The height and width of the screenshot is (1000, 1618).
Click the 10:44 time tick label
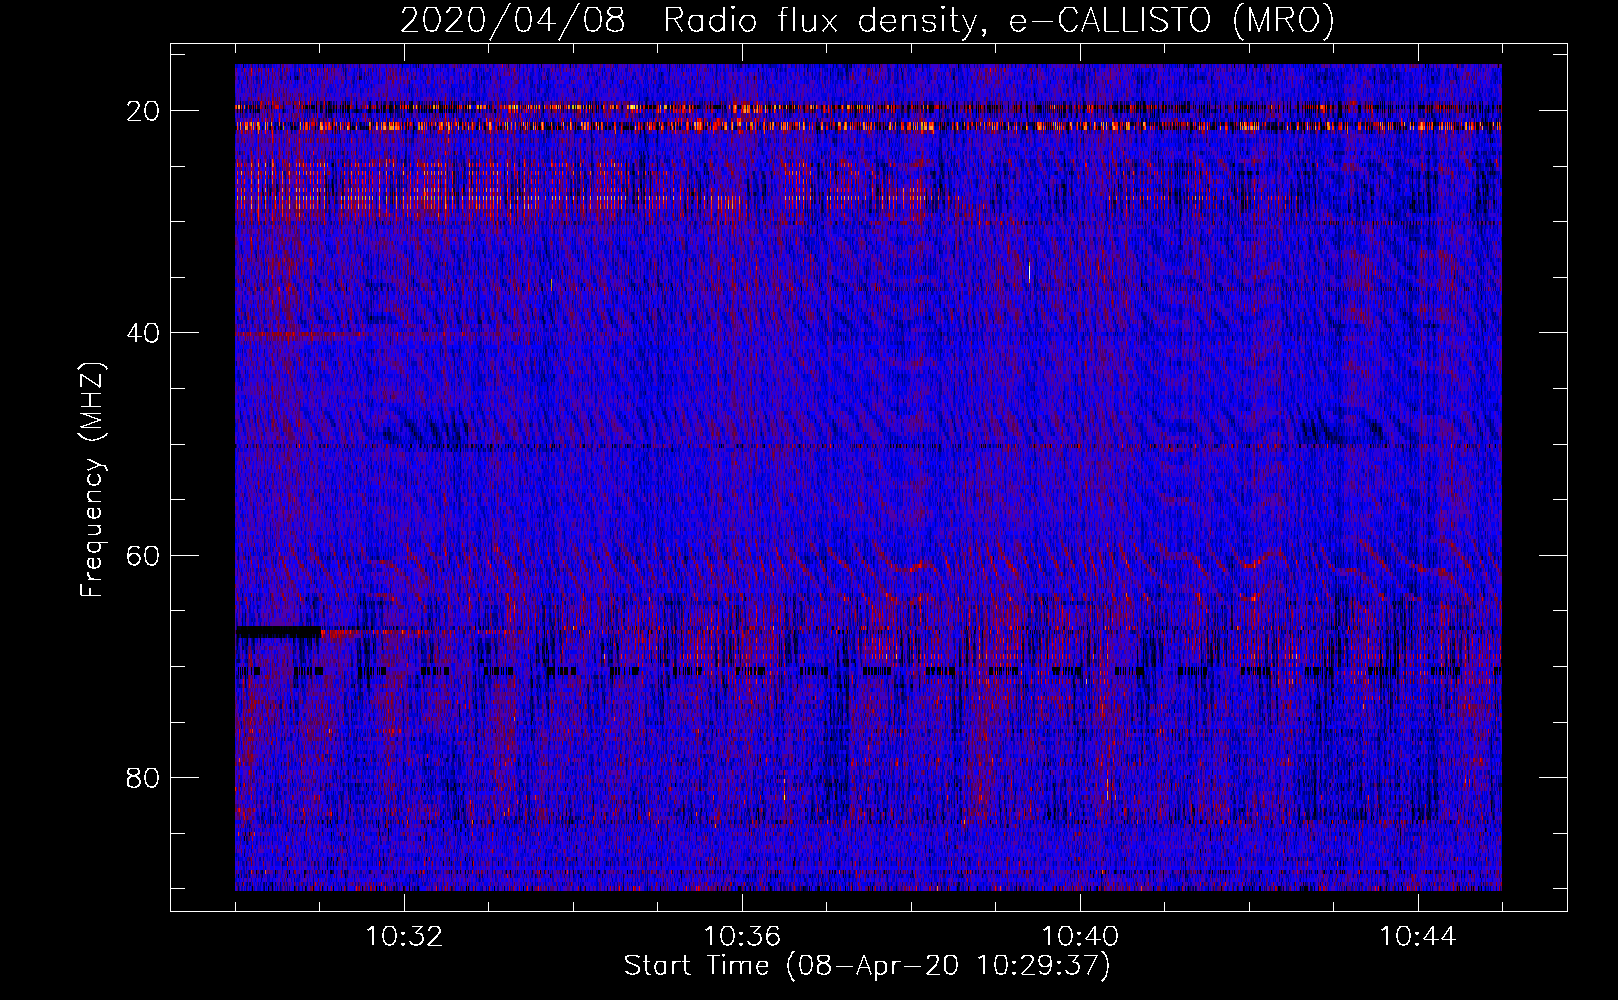click(1418, 937)
